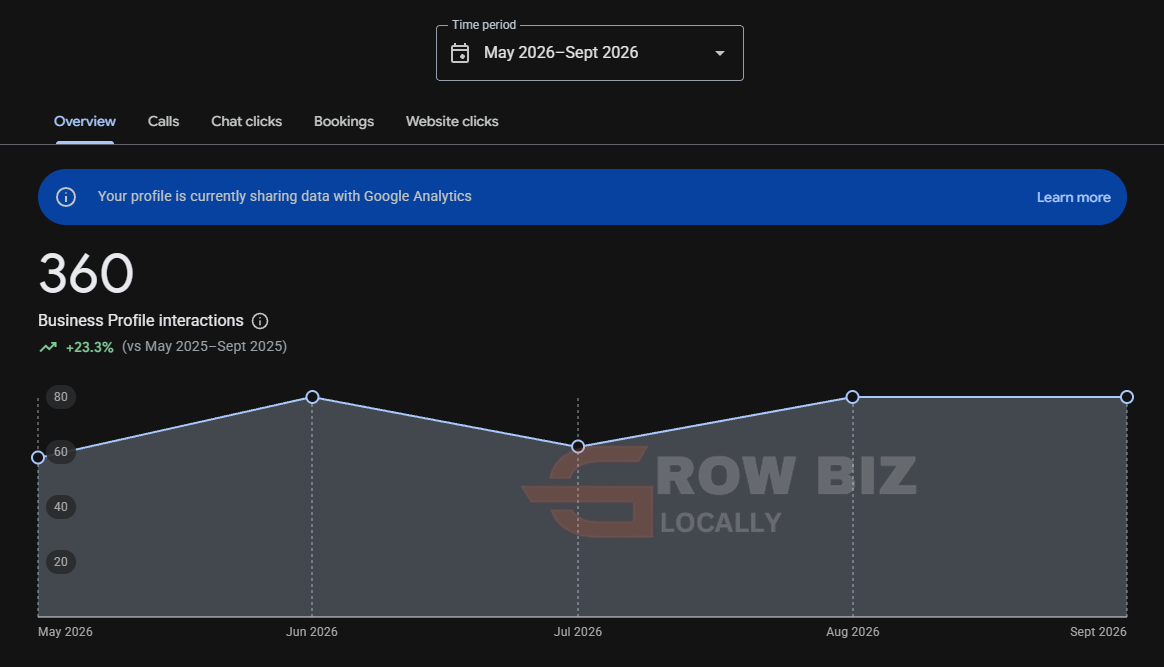Click the 40 y-axis label
1164x667 pixels.
tap(61, 507)
